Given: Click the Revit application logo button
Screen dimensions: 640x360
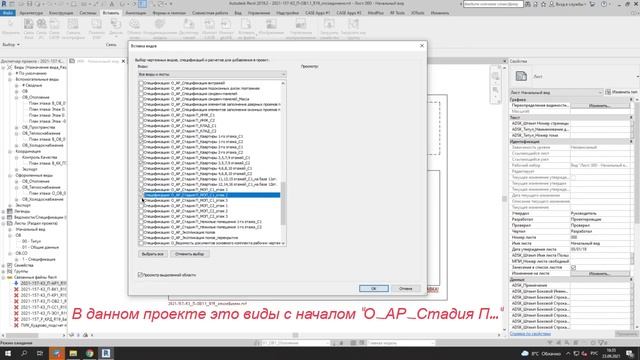Looking at the screenshot, I should [x=4, y=4].
